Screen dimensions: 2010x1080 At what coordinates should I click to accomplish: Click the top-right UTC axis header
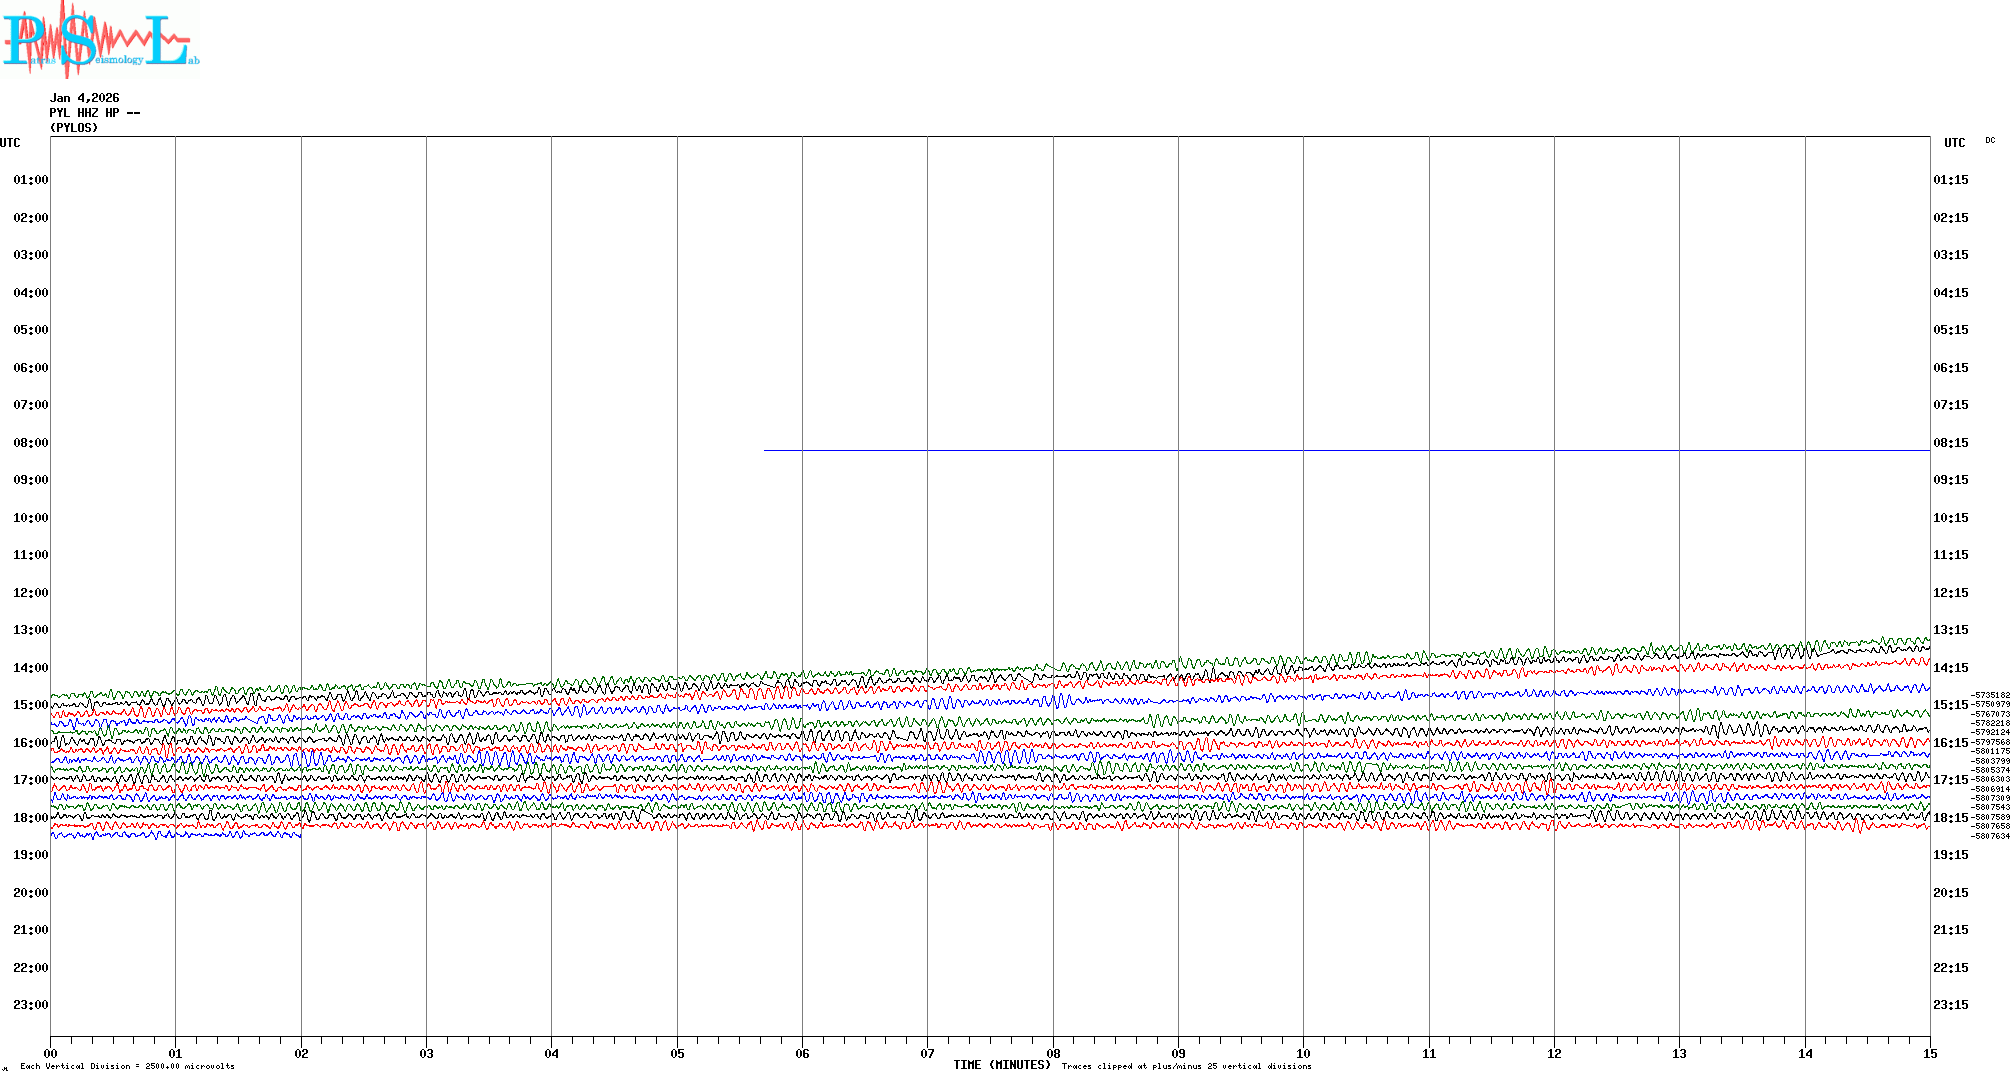(1954, 143)
